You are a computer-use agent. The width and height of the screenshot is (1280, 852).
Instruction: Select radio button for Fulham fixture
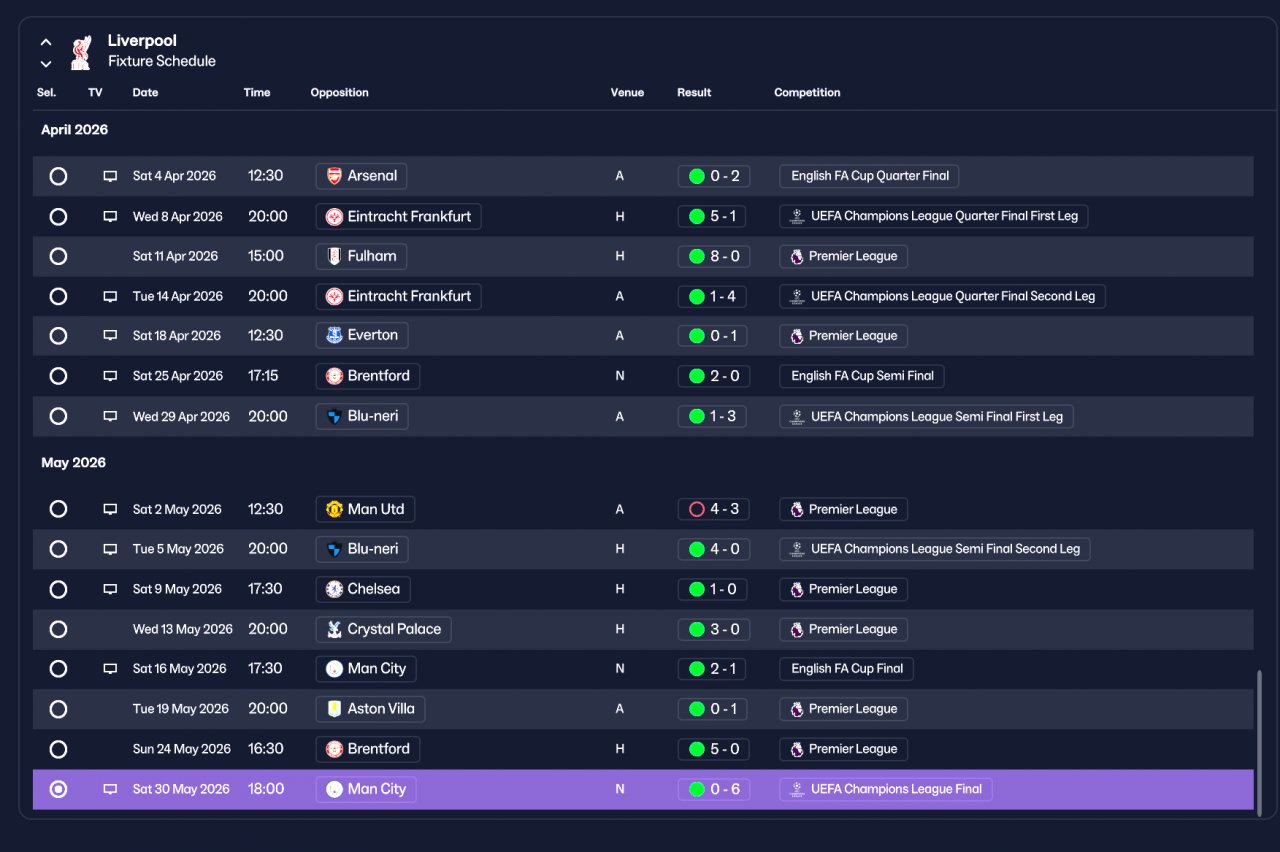coord(58,256)
